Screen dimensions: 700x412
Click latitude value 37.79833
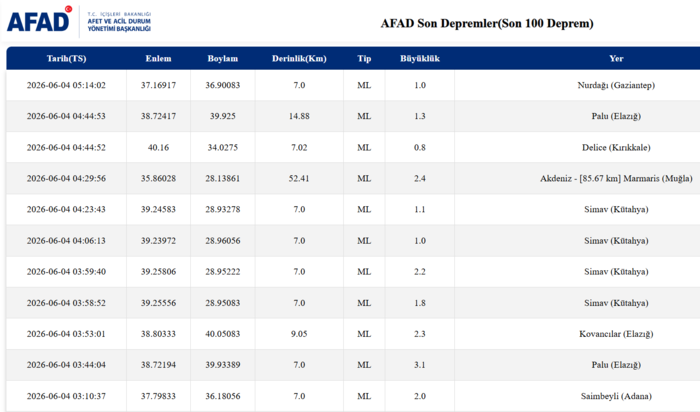point(158,396)
